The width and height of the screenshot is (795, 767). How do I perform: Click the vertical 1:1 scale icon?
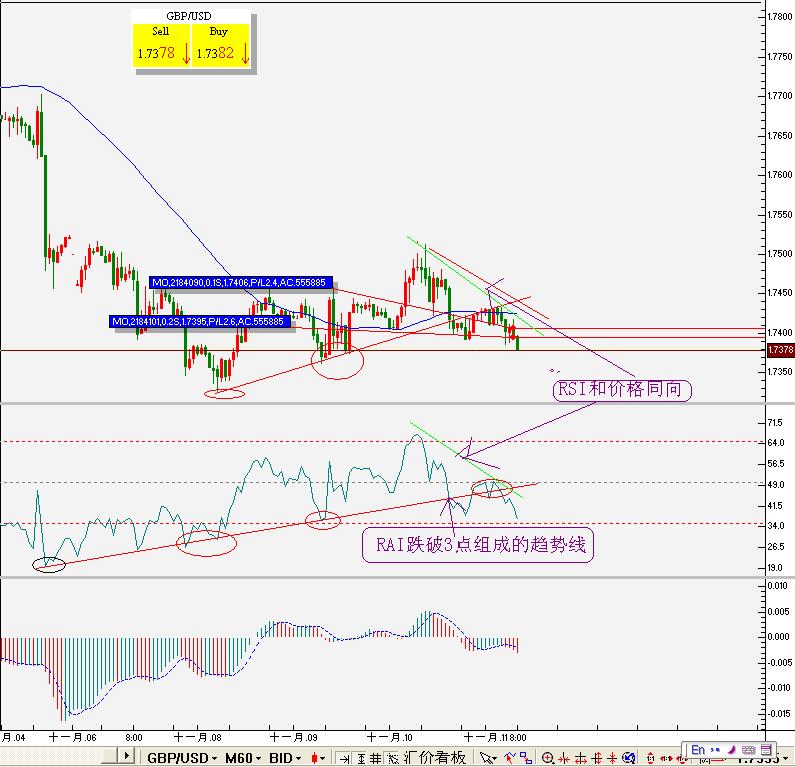pos(651,759)
